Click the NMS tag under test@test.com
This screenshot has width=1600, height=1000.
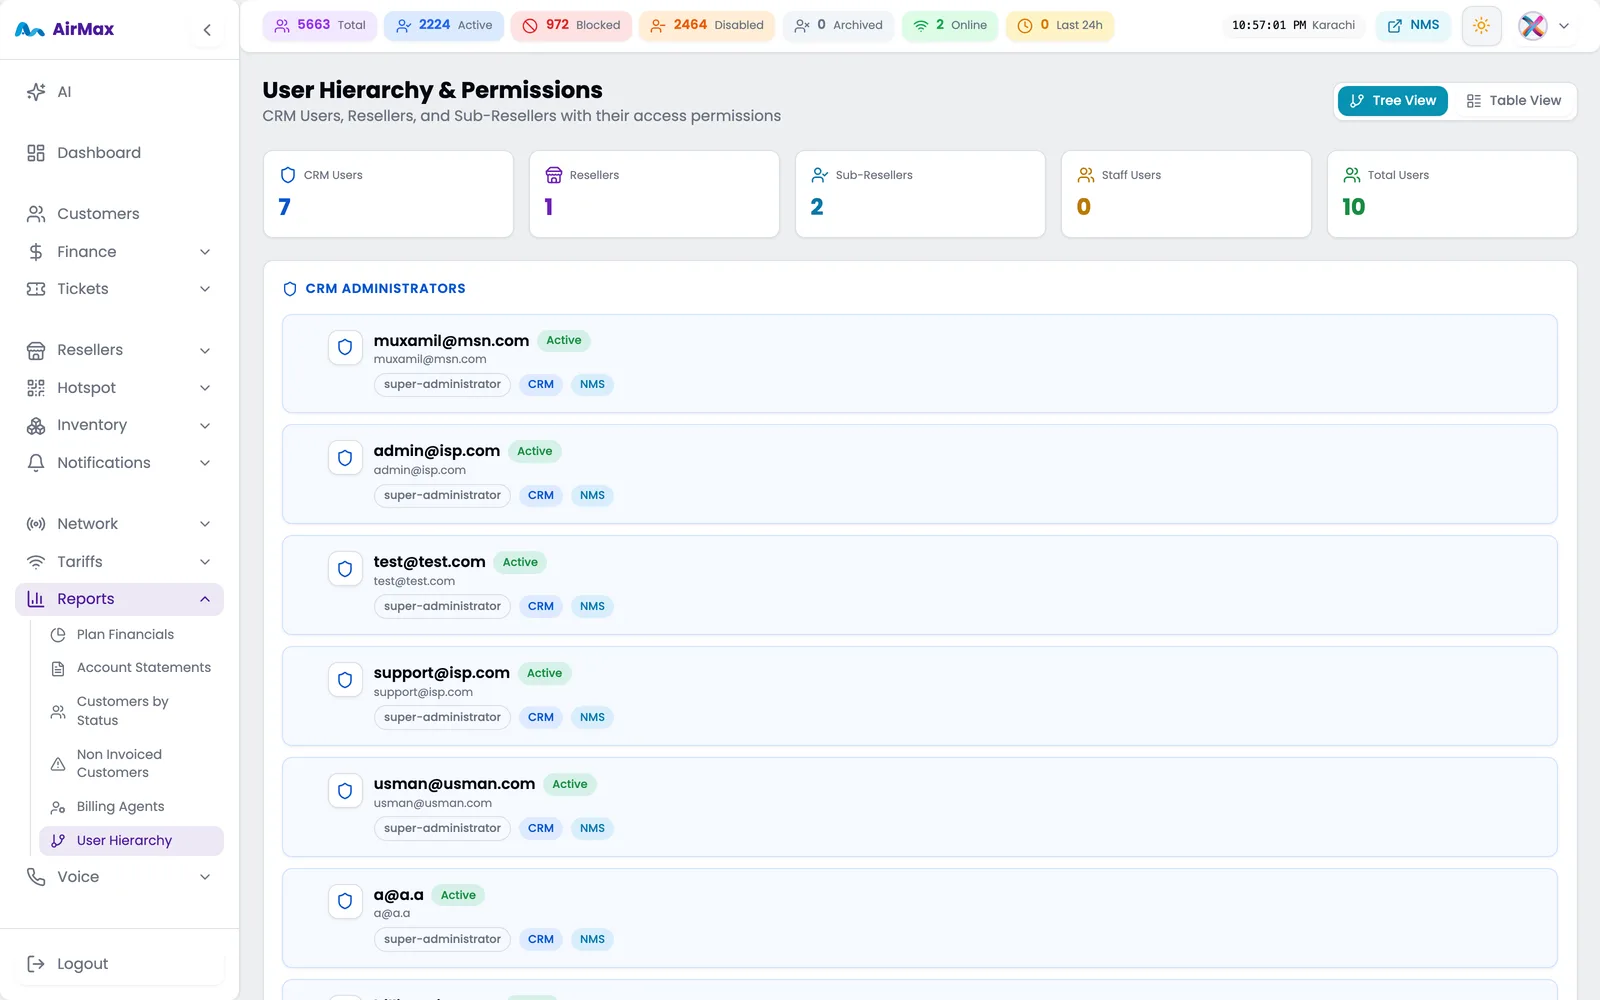pyautogui.click(x=592, y=607)
